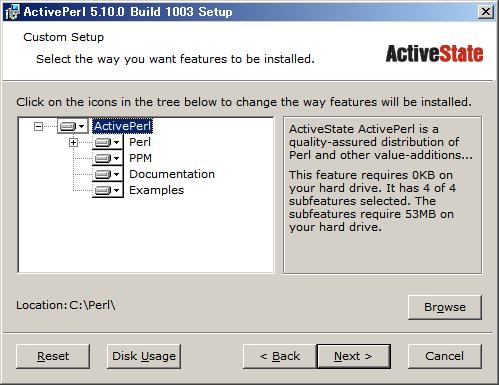Close the setup window

(x=486, y=12)
